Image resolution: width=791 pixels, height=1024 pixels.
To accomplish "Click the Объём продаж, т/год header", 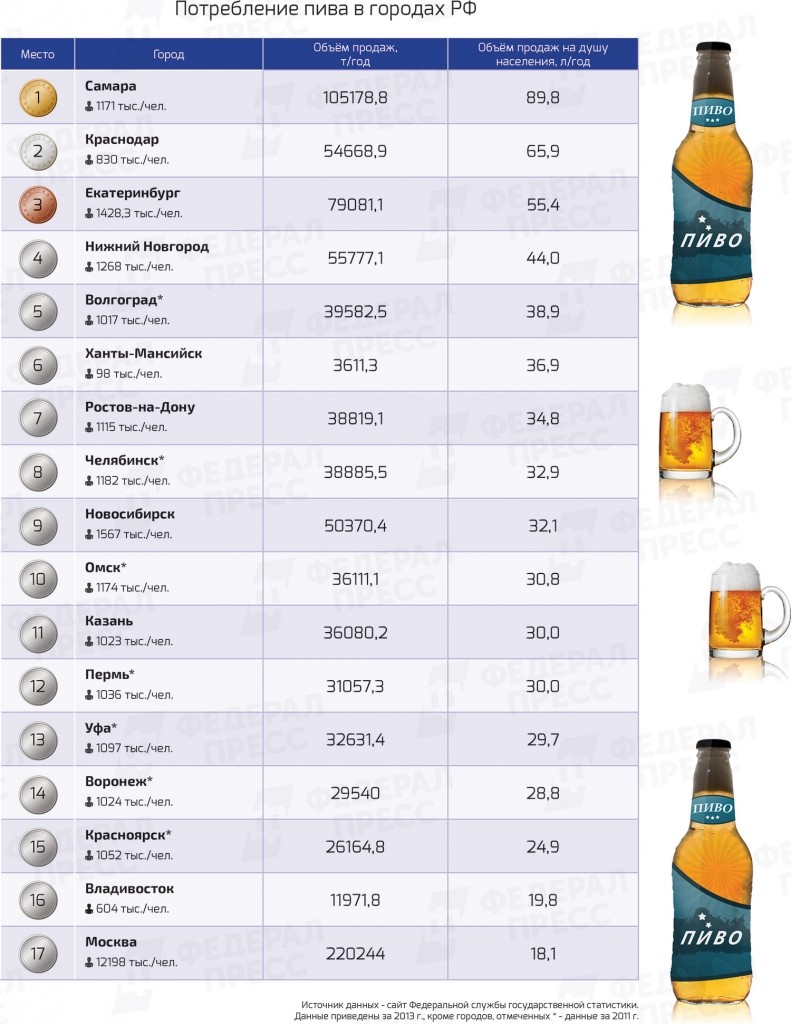I will pos(355,54).
